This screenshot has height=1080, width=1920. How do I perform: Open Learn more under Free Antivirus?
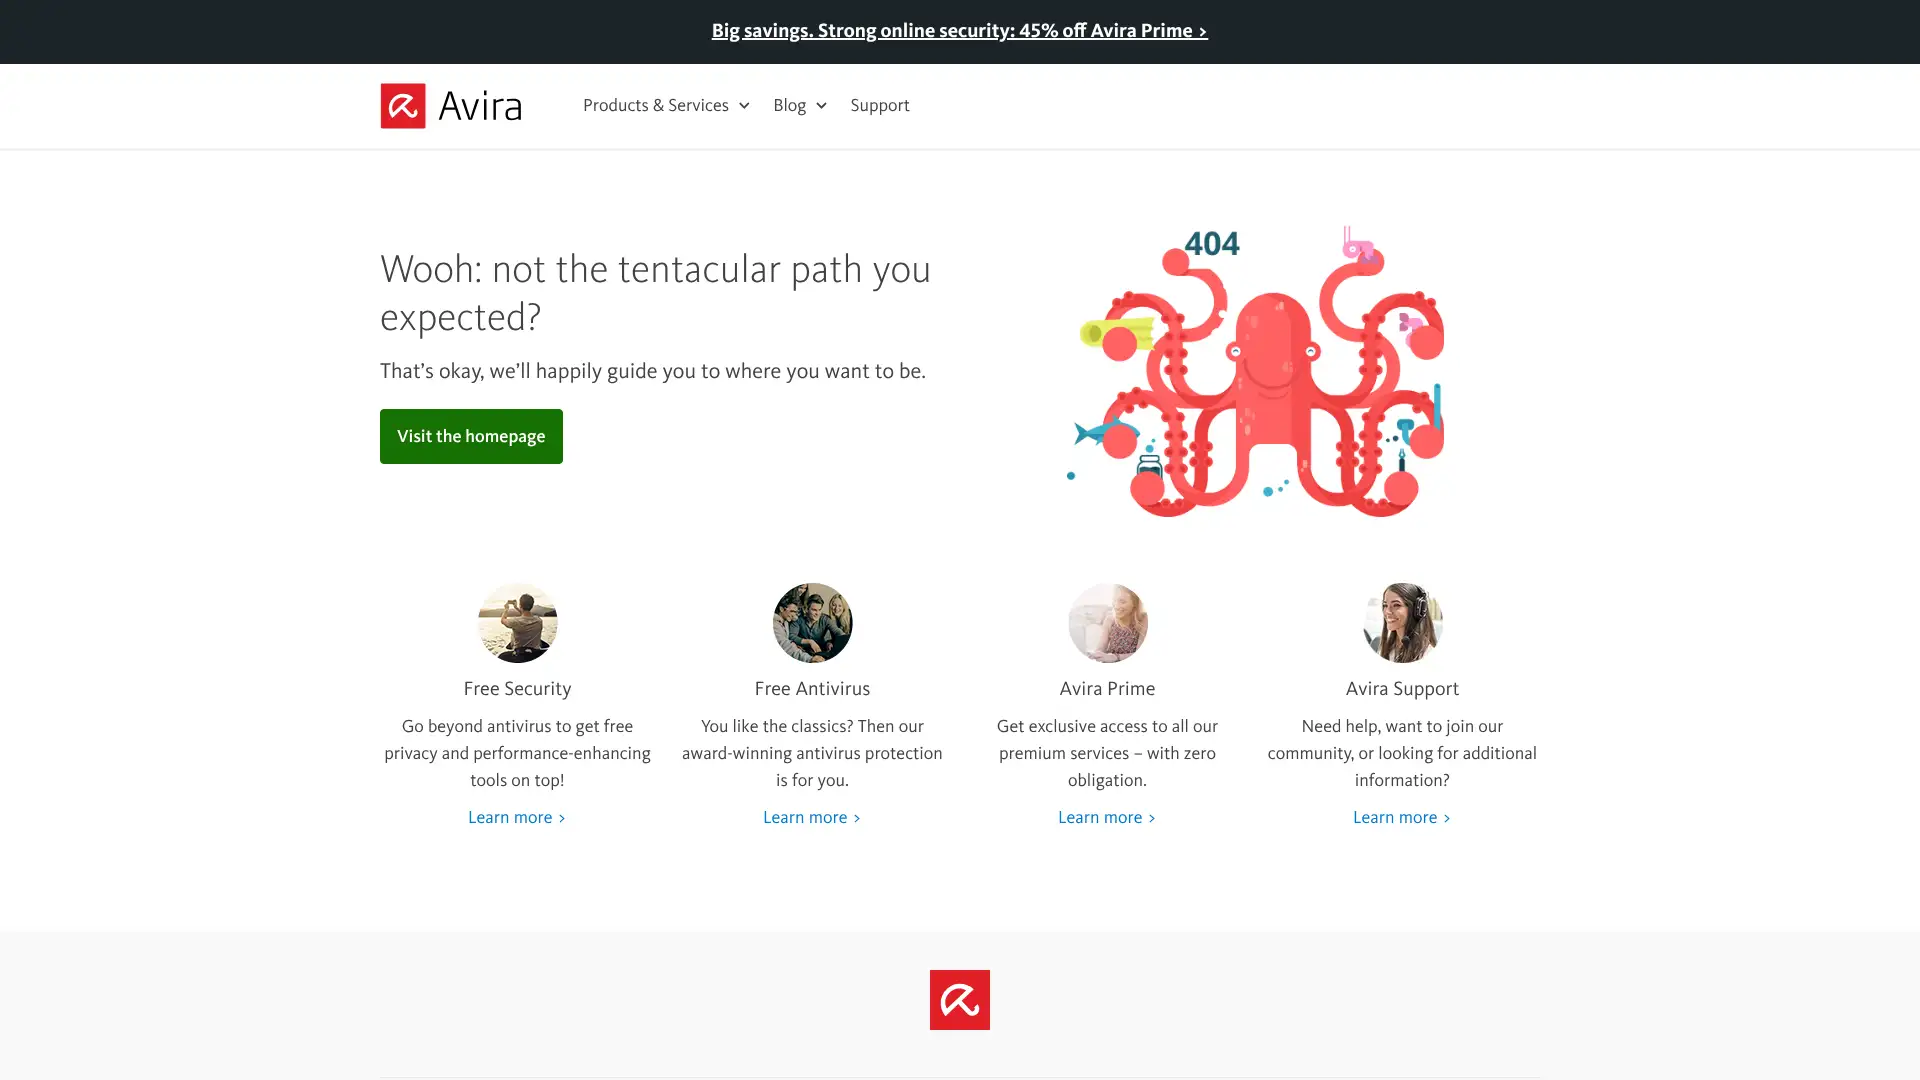click(x=812, y=817)
